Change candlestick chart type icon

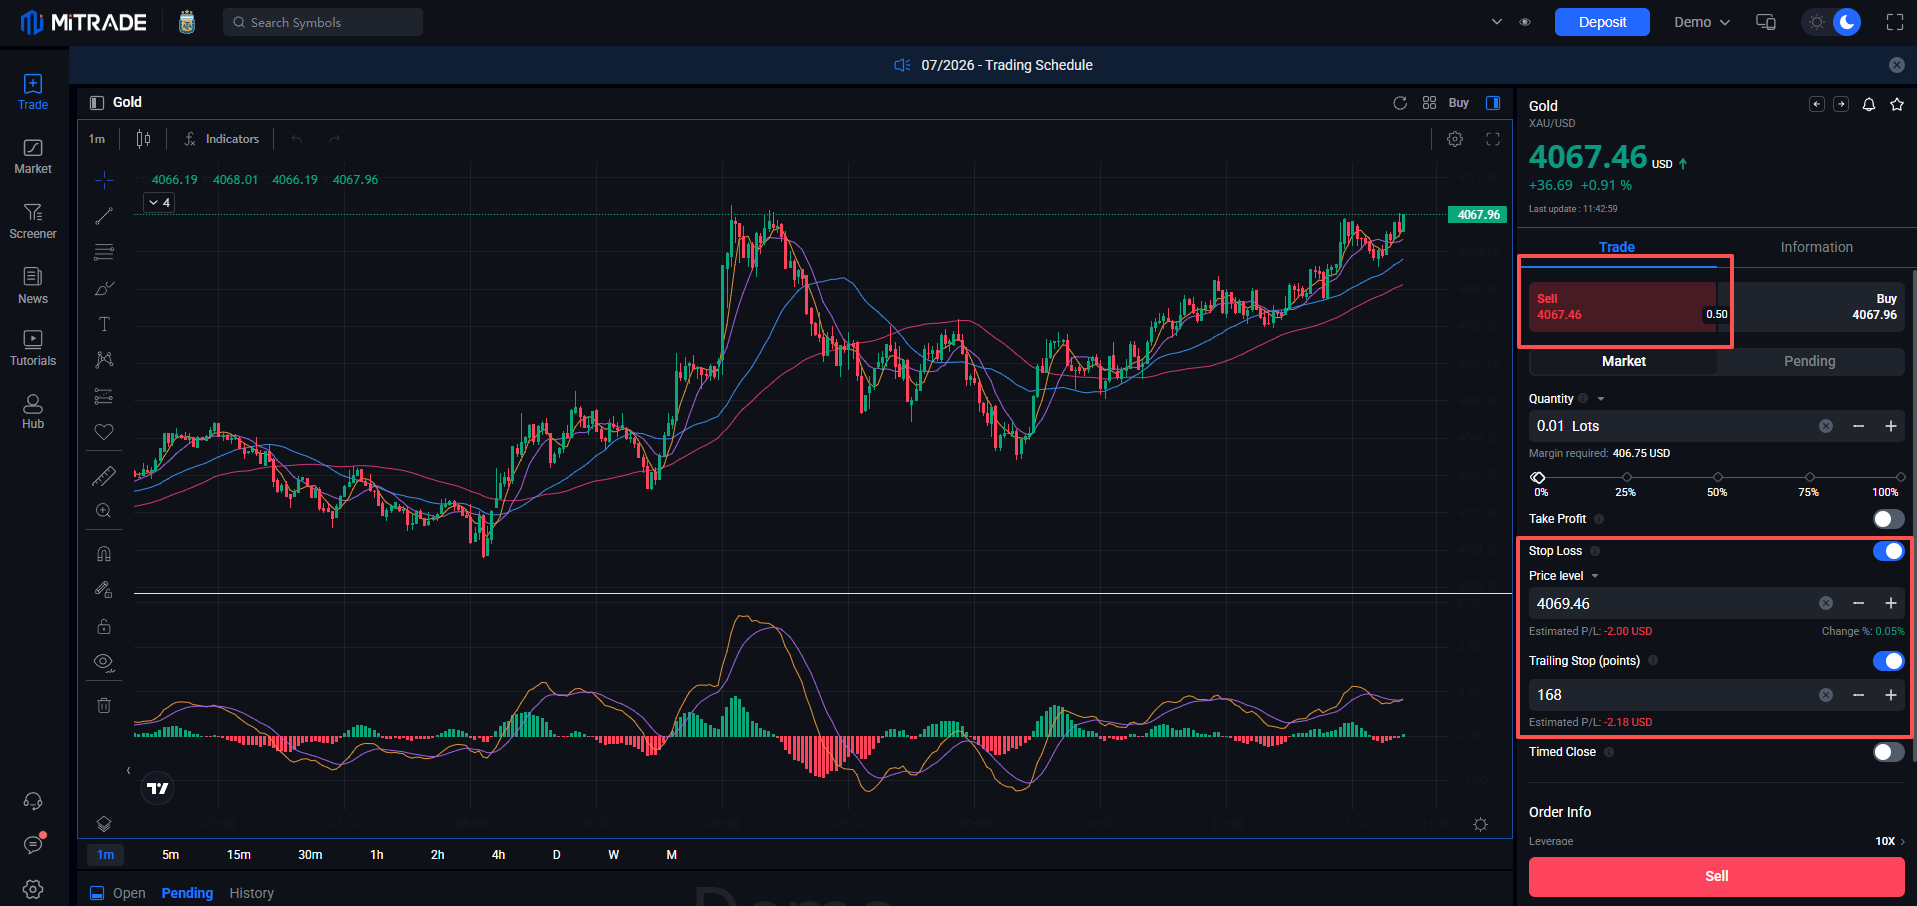[x=143, y=139]
